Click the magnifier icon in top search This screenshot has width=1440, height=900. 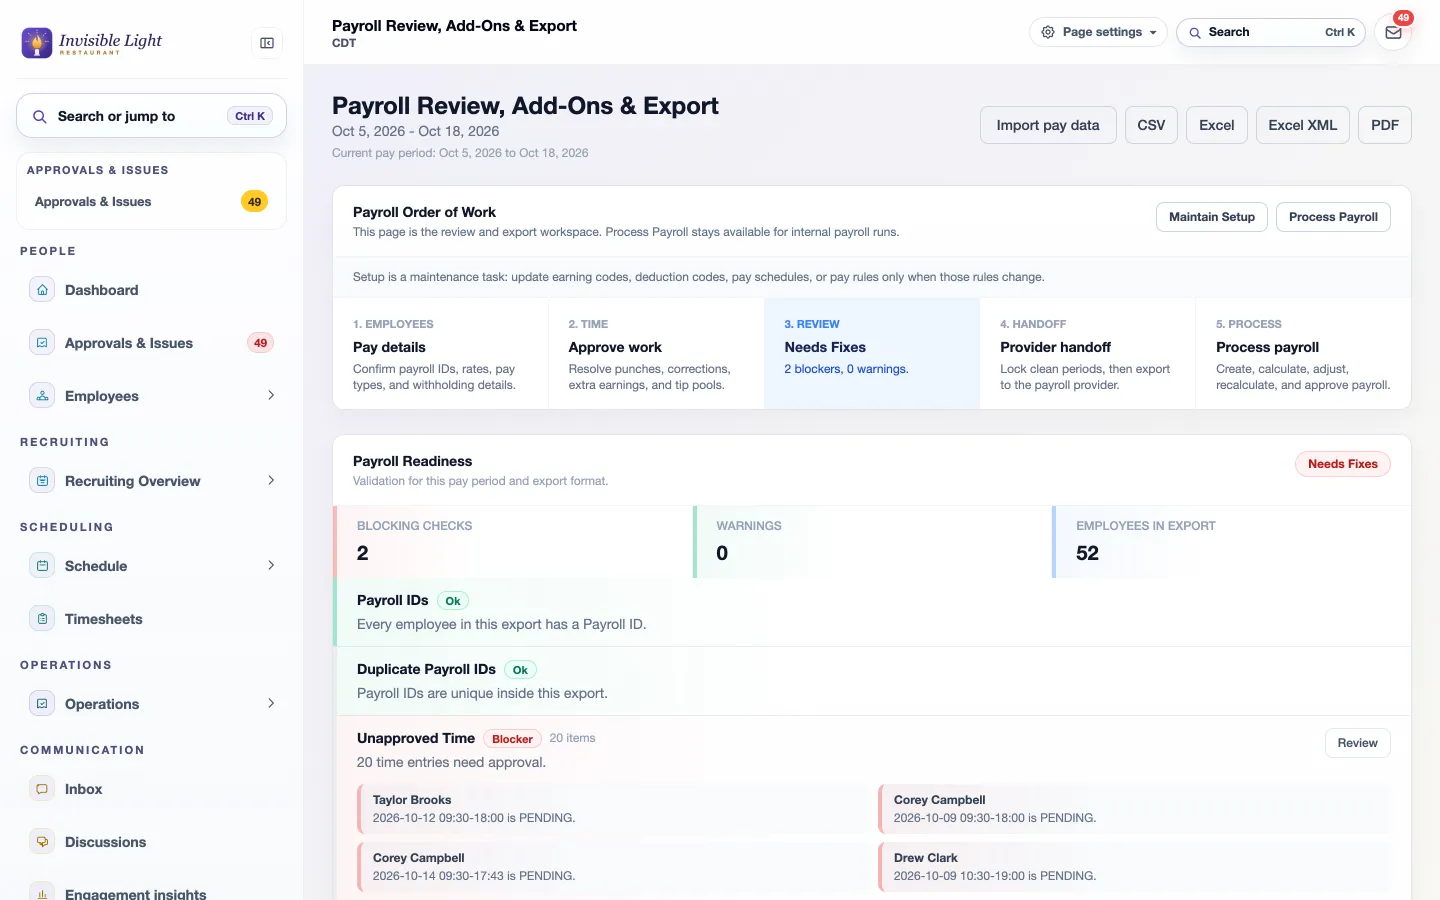tap(1195, 32)
